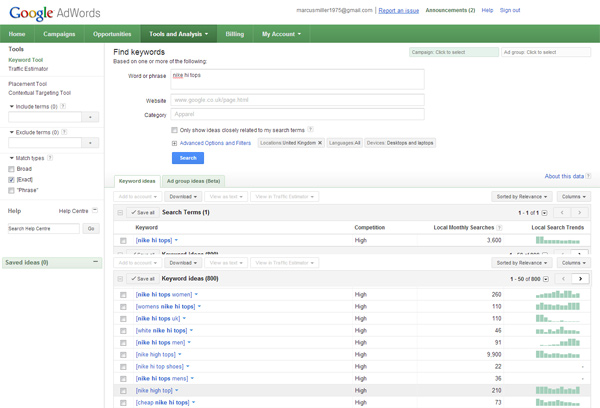Open help icon beside Include terms
The image size is (600, 408).
point(63,106)
